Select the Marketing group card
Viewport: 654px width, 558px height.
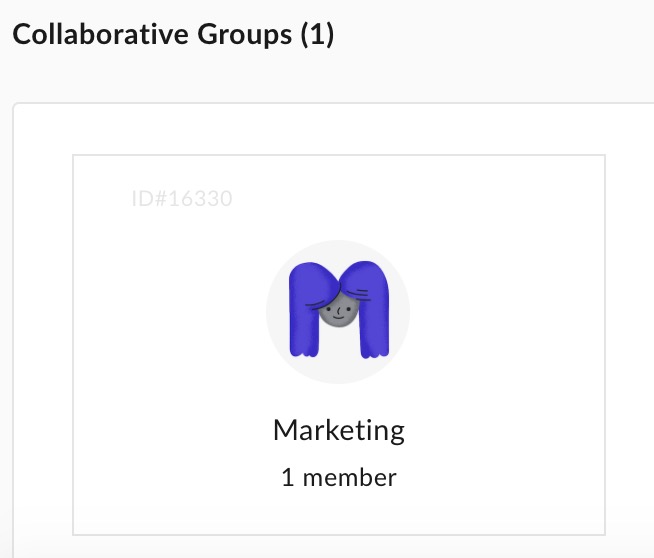point(339,345)
